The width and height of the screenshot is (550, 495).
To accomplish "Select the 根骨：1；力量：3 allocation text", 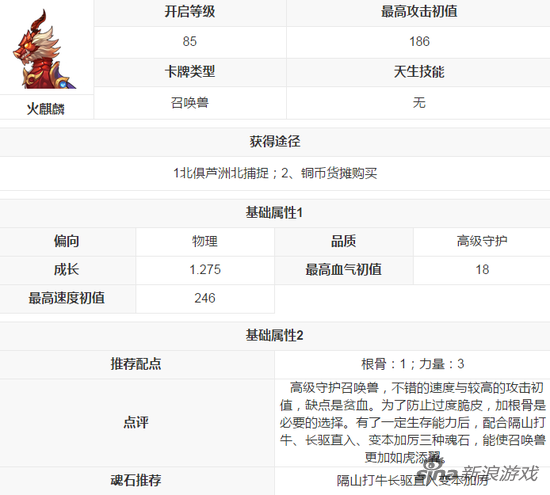I will click(412, 364).
